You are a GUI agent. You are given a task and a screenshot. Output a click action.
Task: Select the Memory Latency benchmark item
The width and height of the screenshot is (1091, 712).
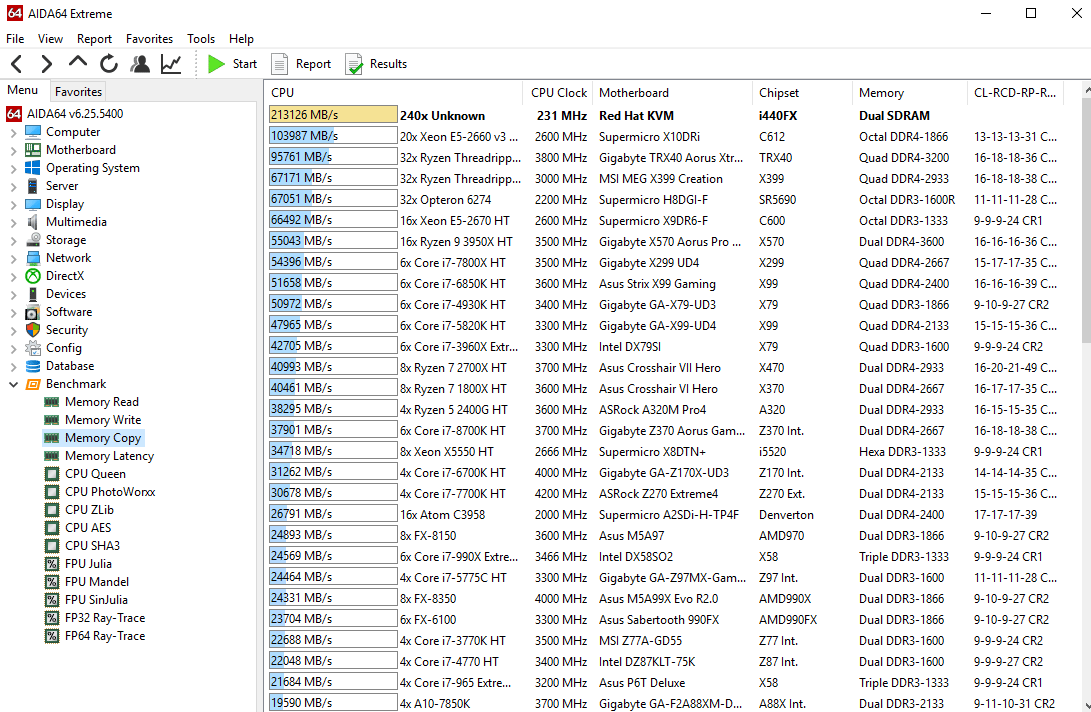109,456
